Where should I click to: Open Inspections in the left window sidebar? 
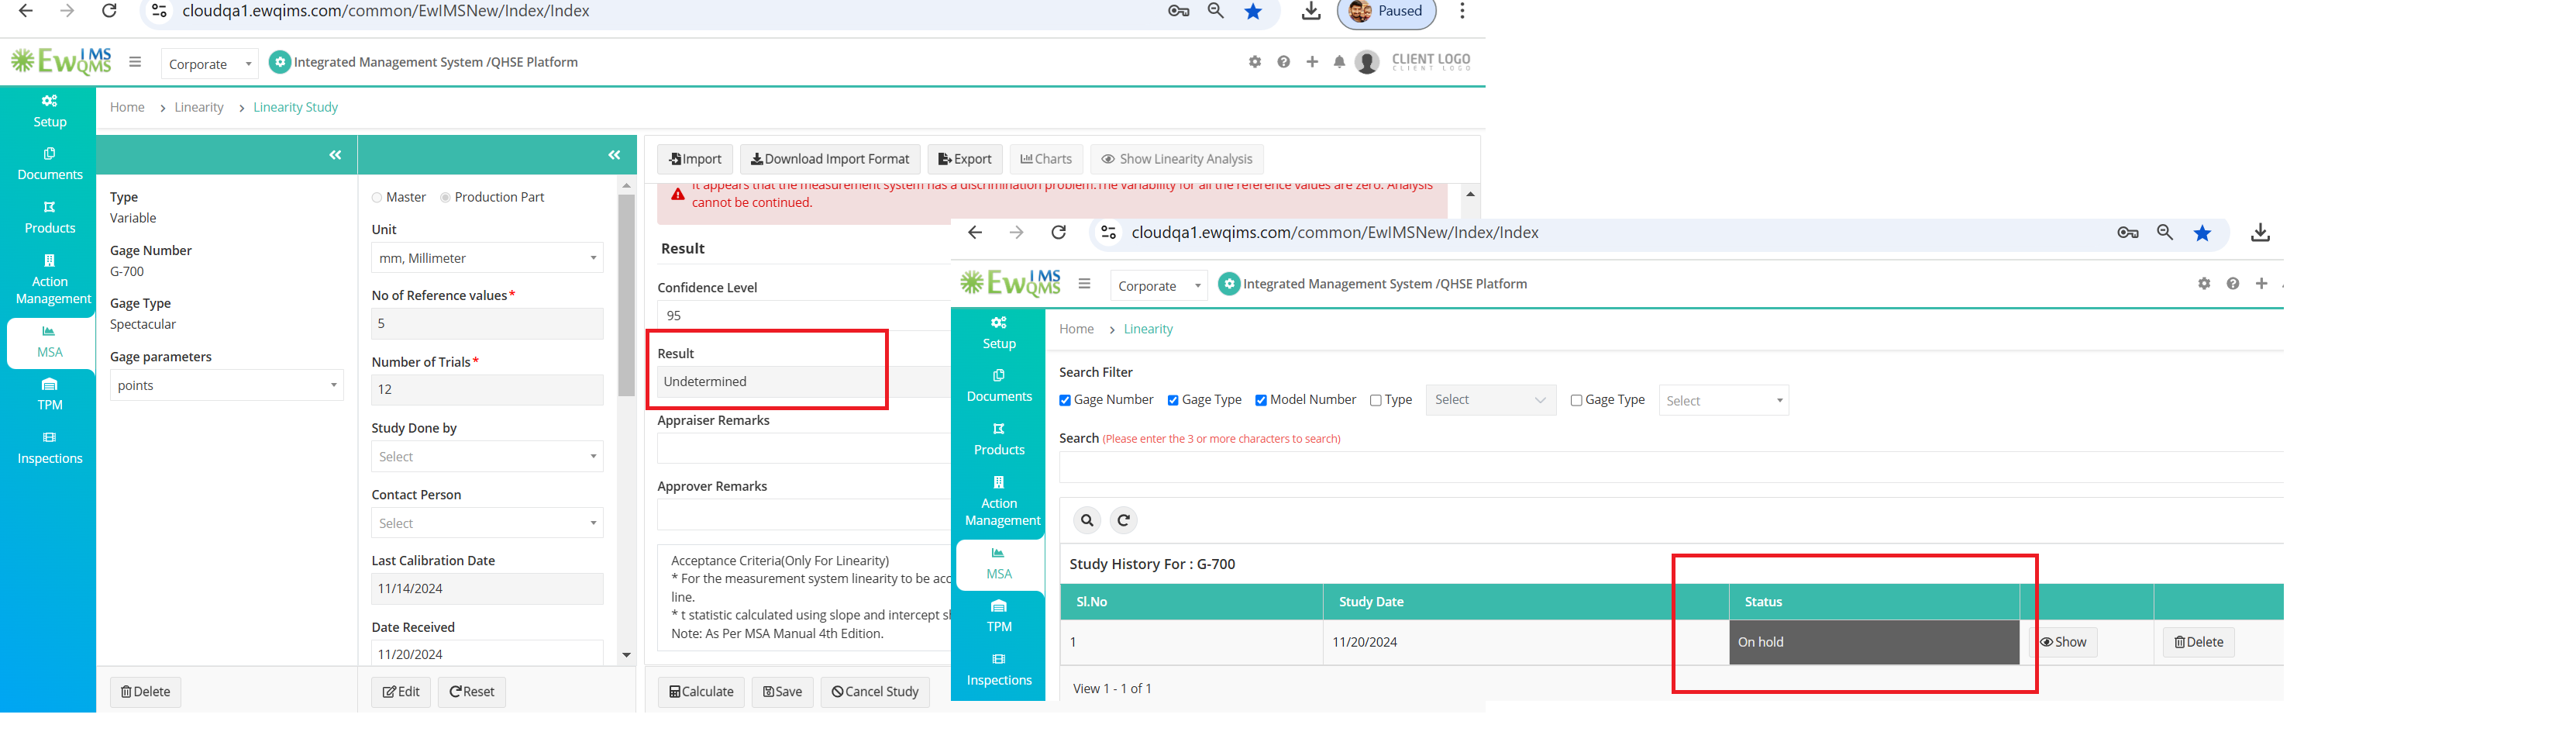pyautogui.click(x=49, y=448)
